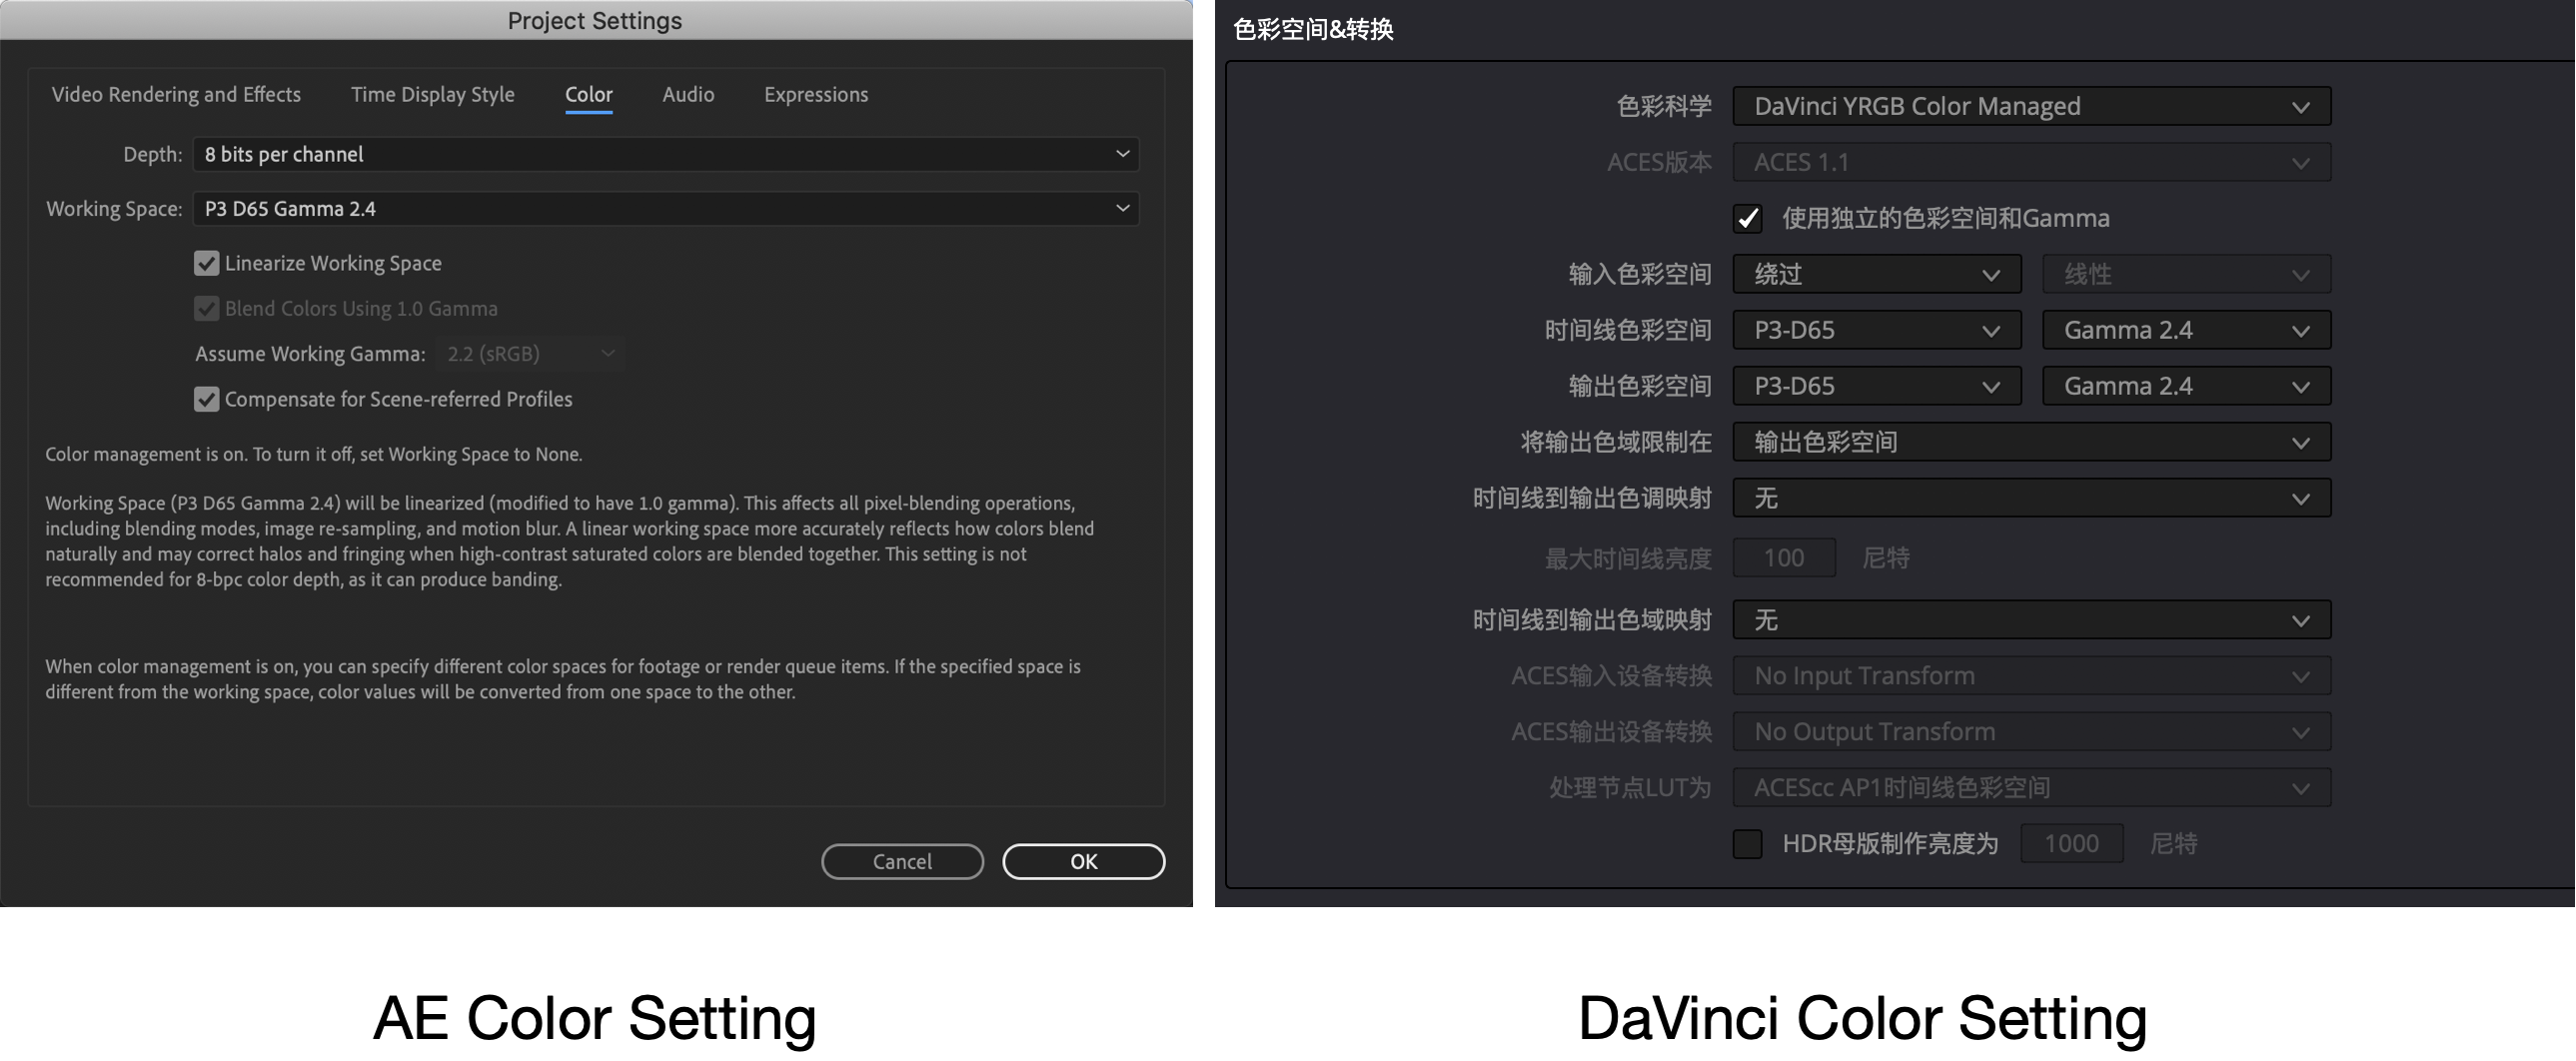Click OK in Project Settings dialog
Viewport: 2576px width, 1061px height.
1083,861
